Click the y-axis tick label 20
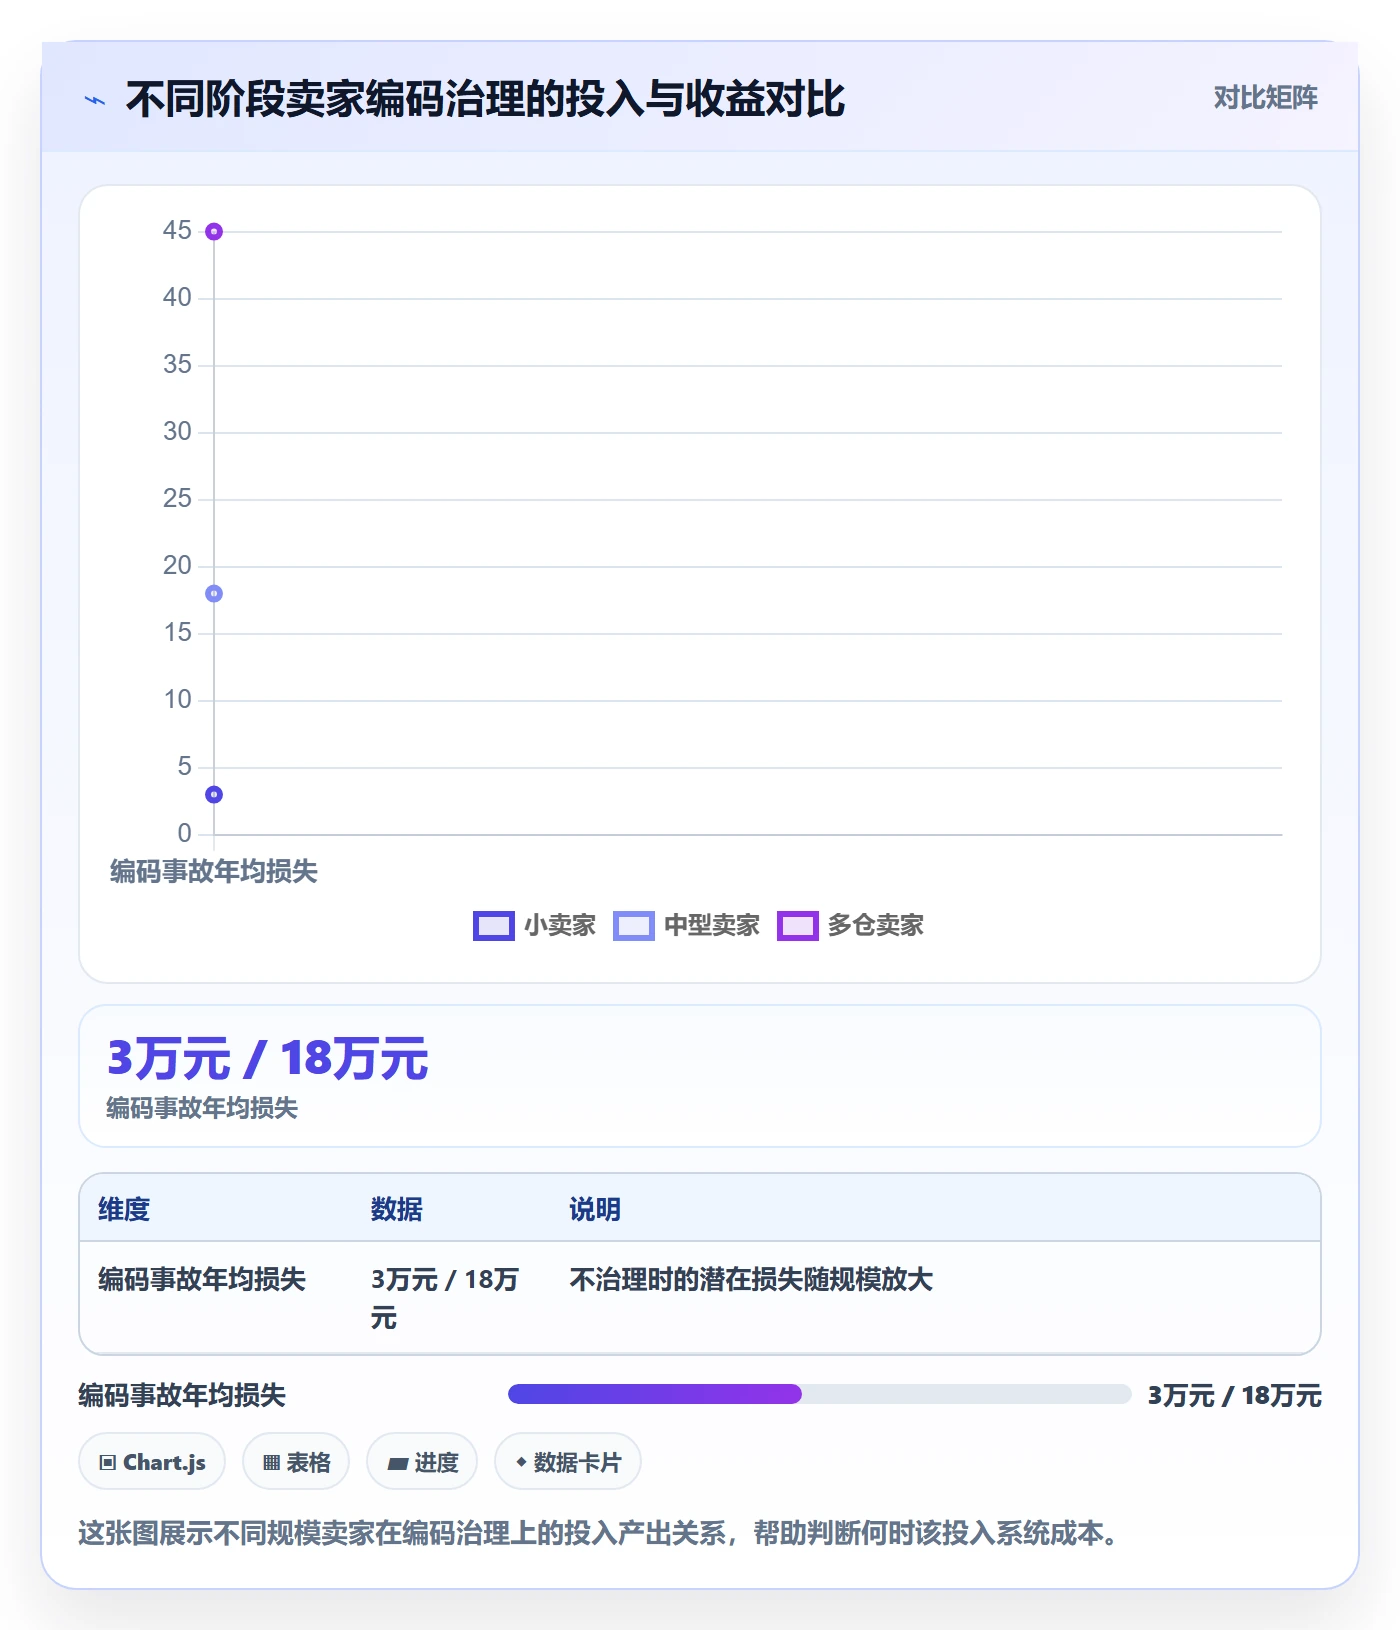The height and width of the screenshot is (1630, 1400). tap(177, 566)
